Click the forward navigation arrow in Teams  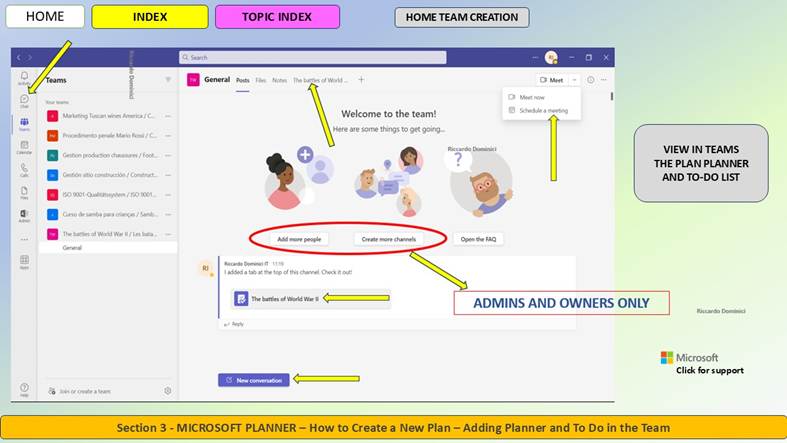(x=30, y=58)
